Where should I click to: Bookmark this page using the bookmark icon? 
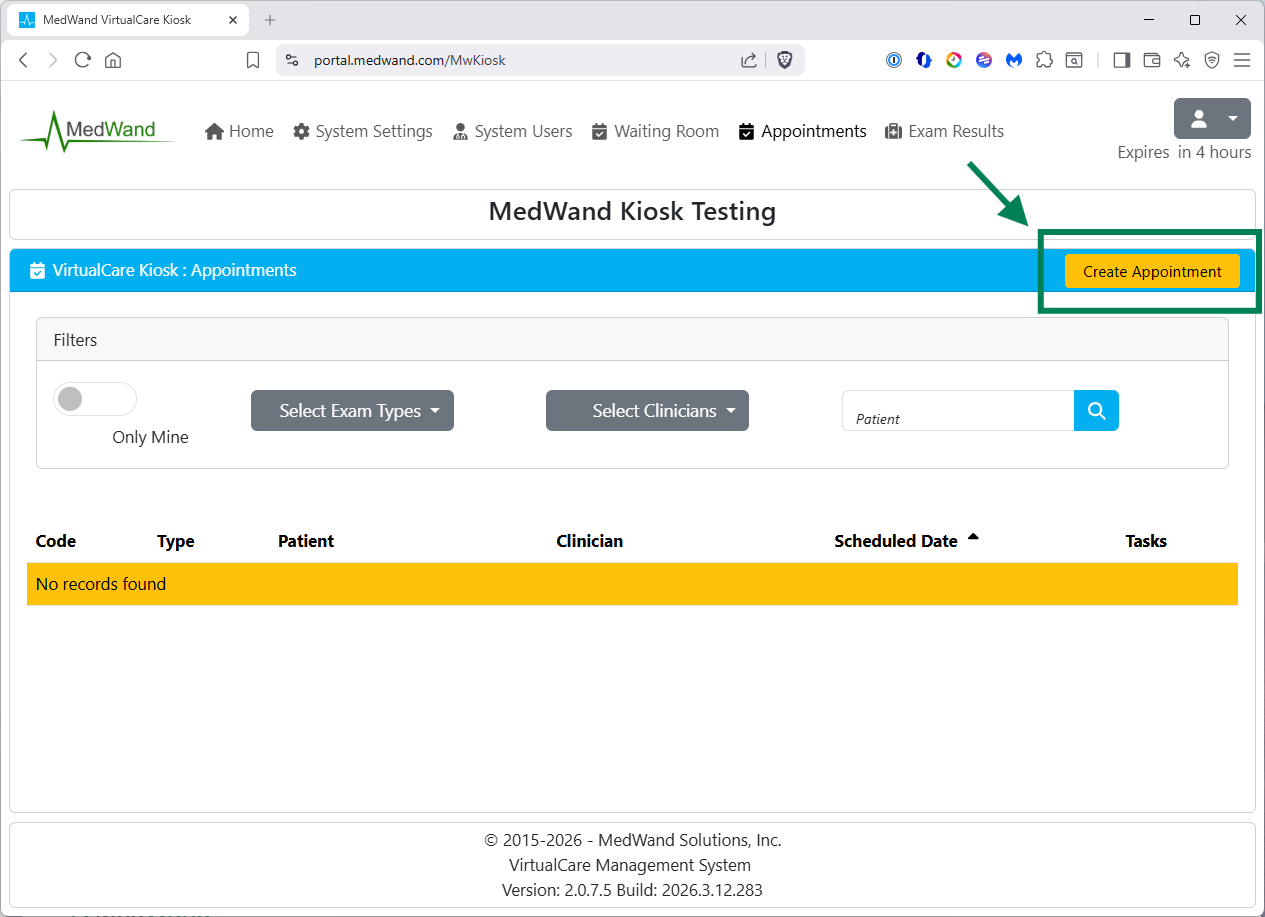pos(253,60)
